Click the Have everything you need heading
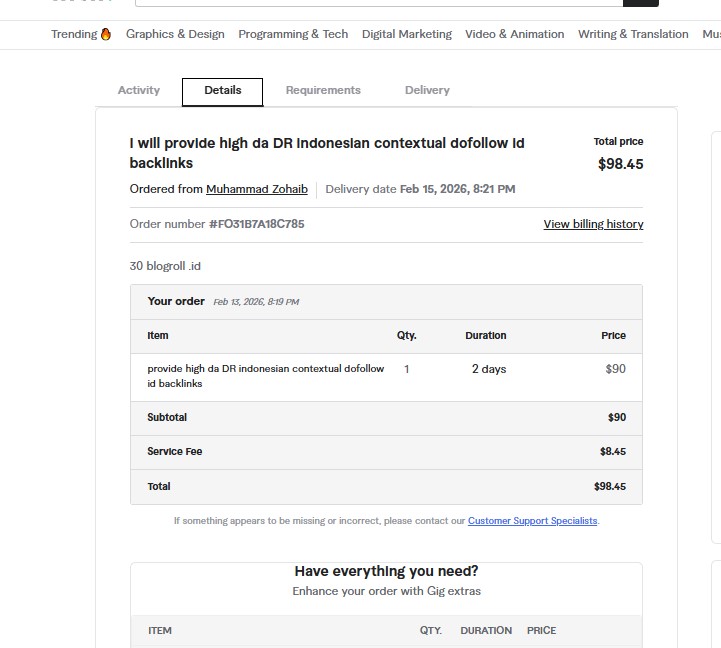 [x=386, y=571]
